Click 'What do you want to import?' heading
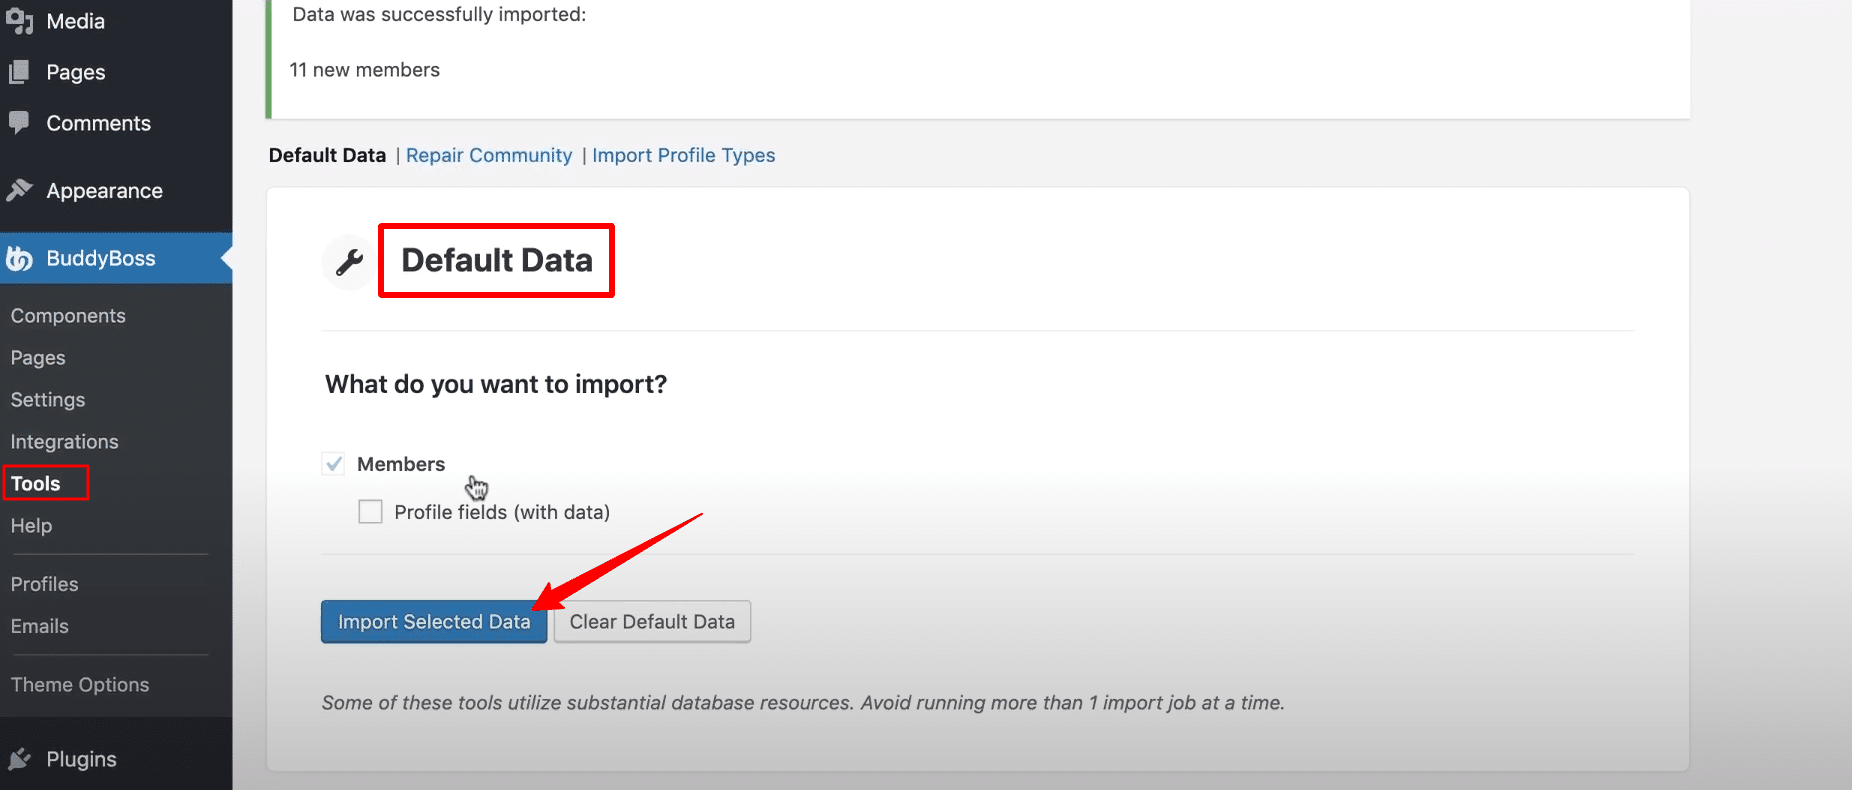The image size is (1852, 790). 496,384
